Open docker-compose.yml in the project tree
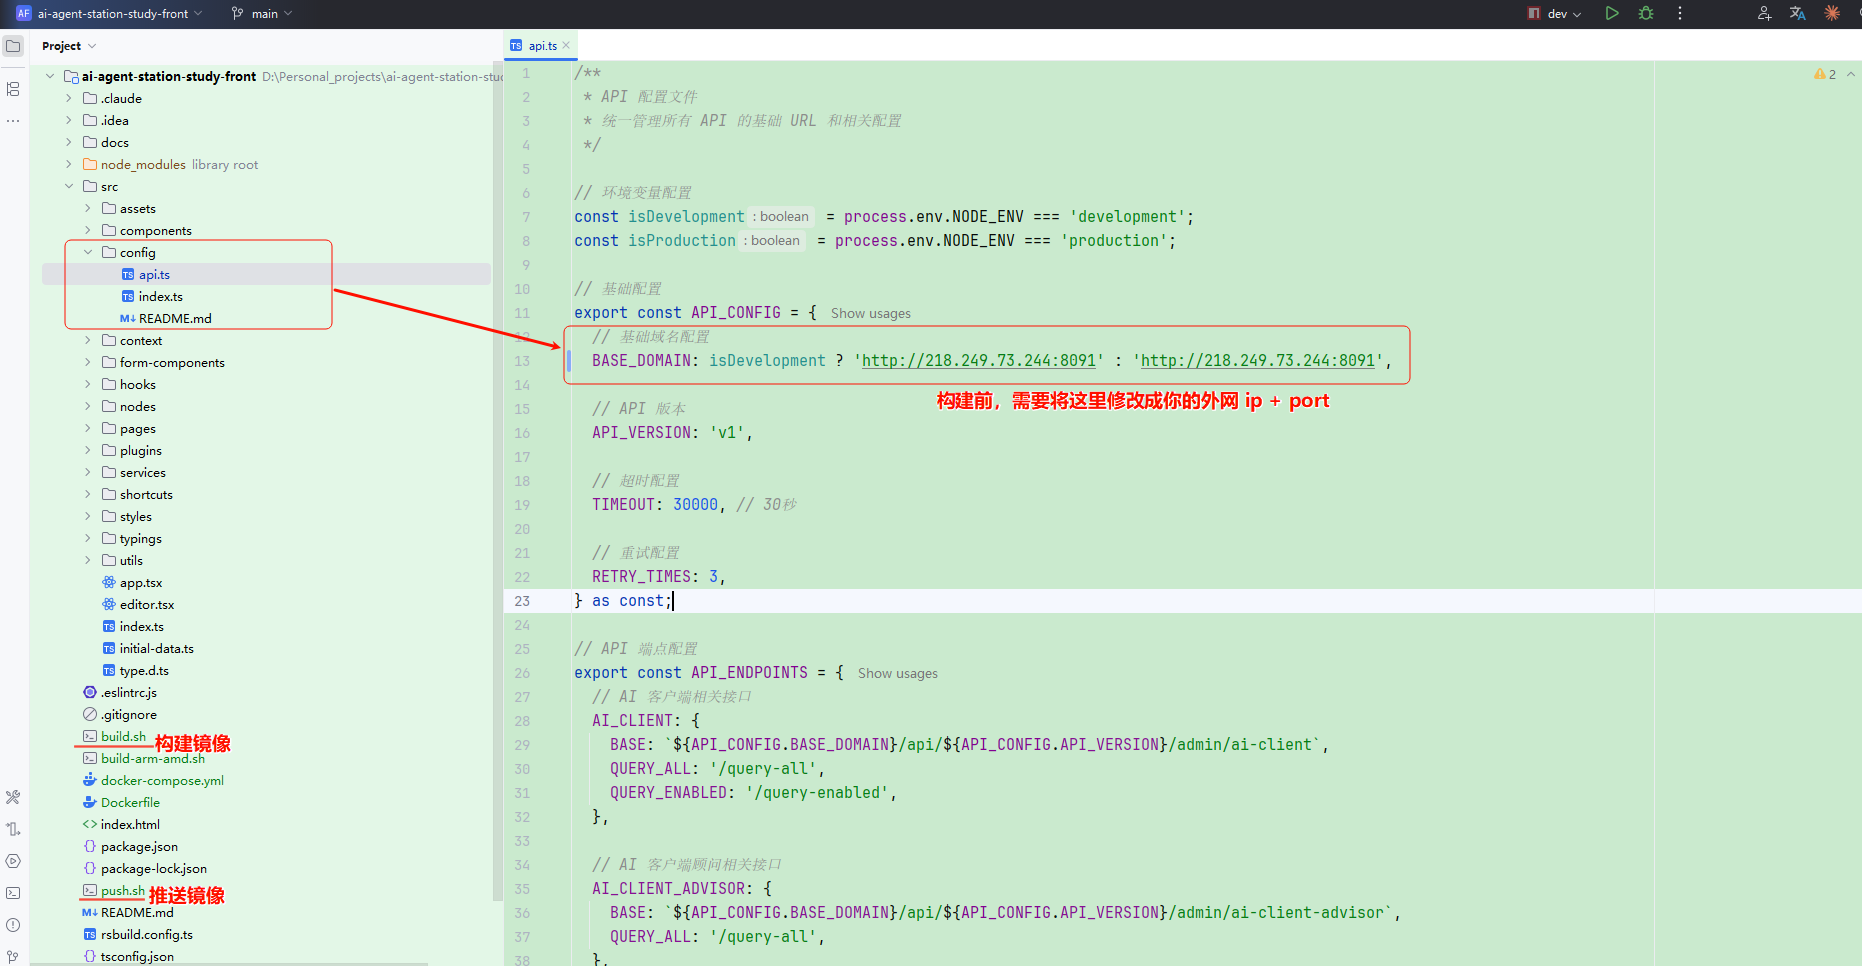The height and width of the screenshot is (966, 1862). [162, 781]
